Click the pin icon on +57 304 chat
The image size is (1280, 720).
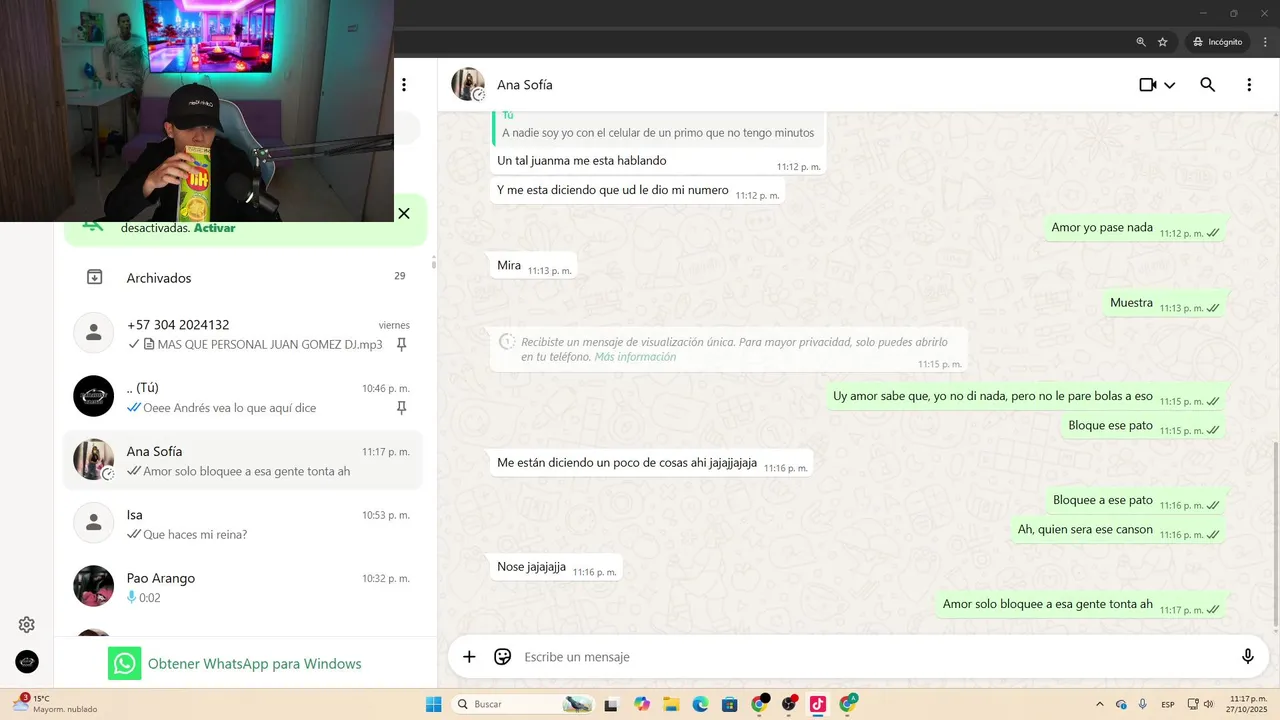tap(401, 344)
